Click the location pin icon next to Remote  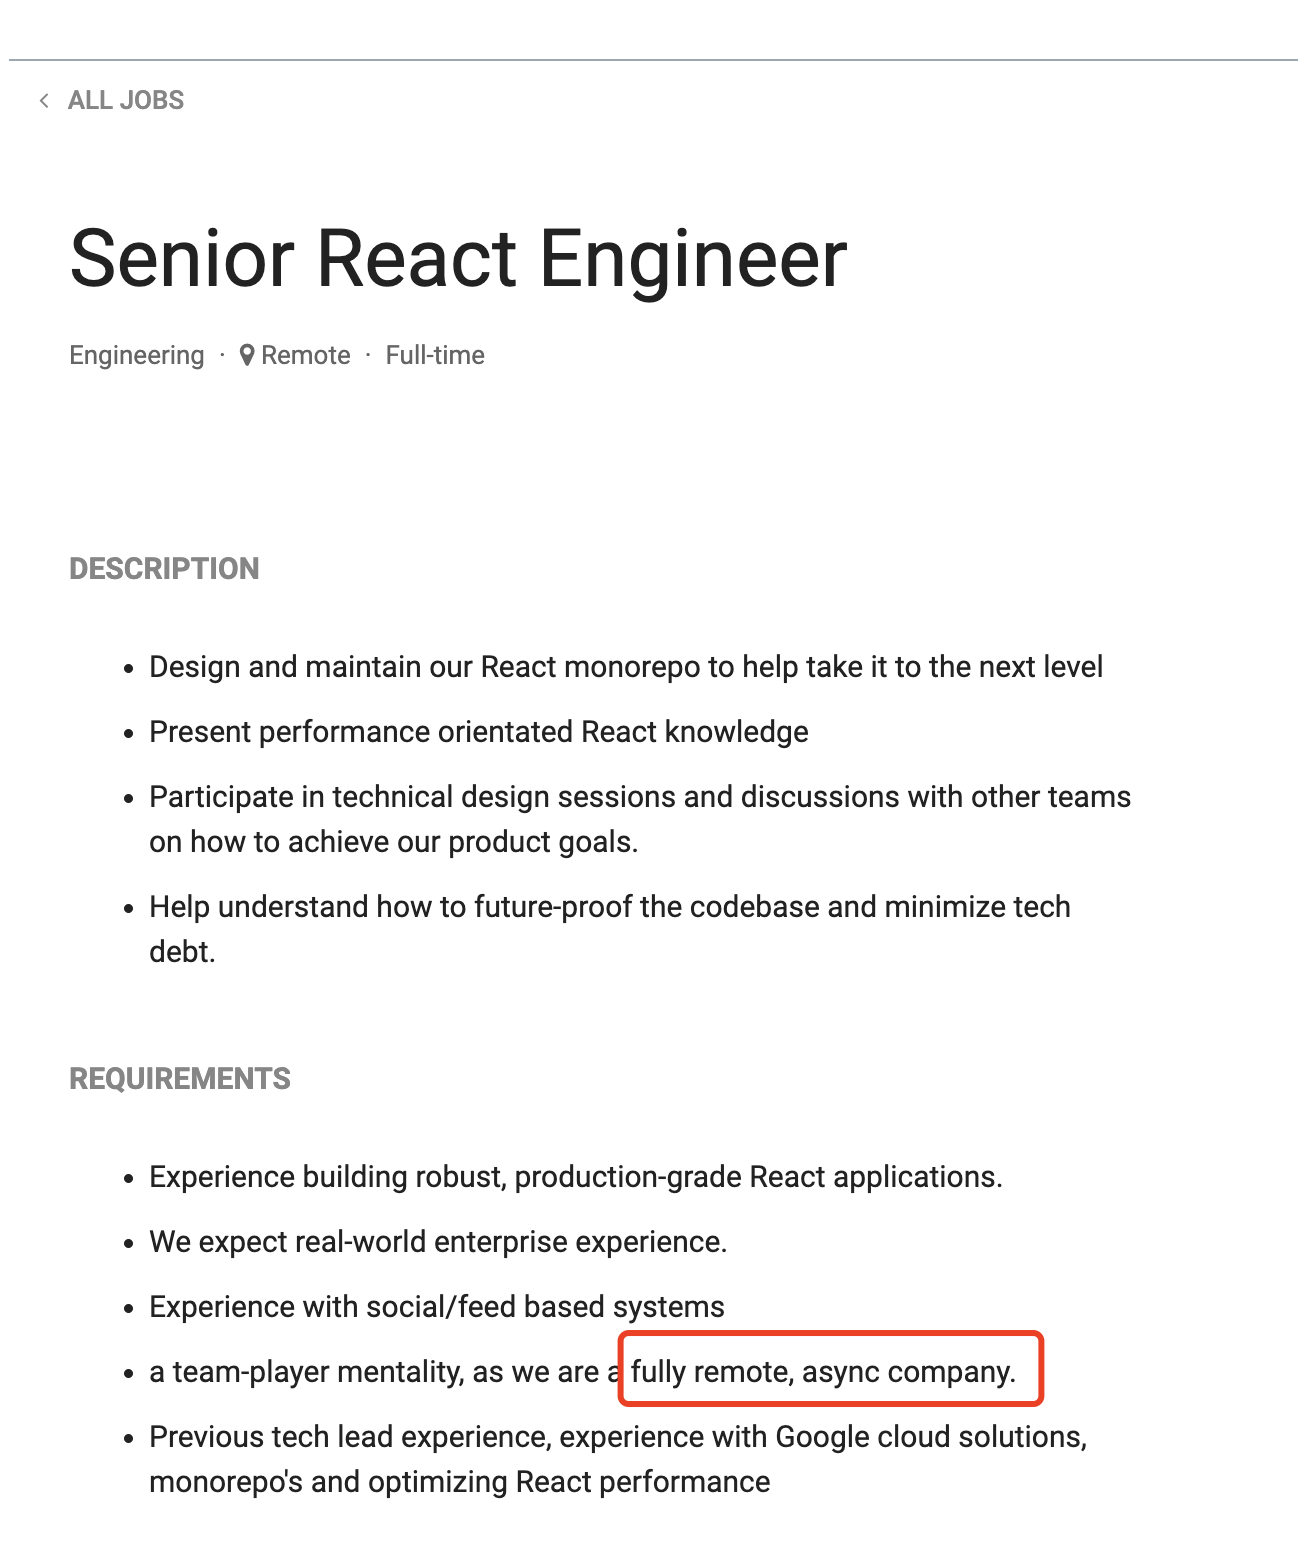tap(247, 355)
